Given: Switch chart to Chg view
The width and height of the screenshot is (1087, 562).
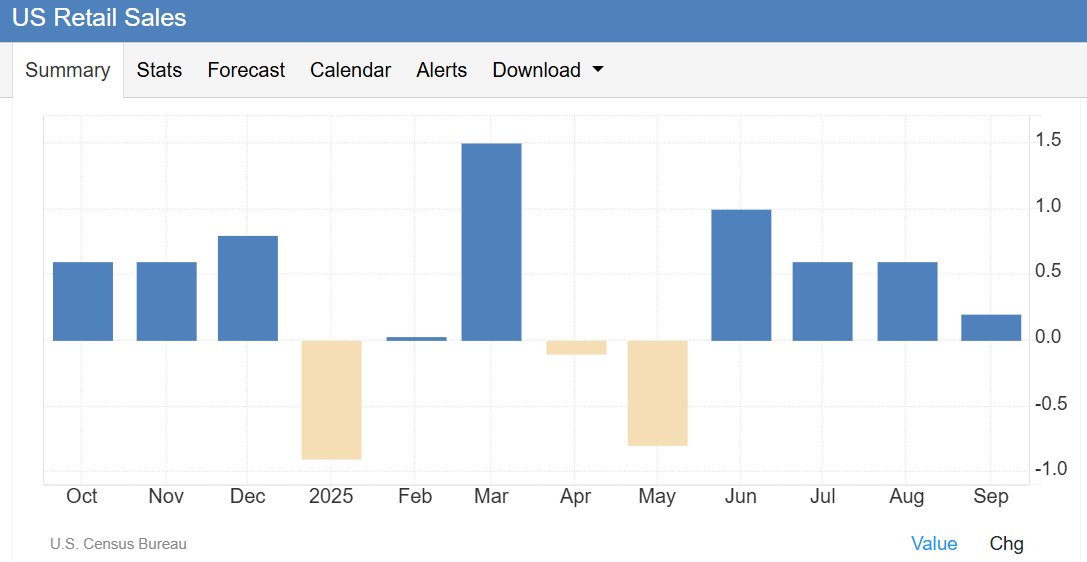Looking at the screenshot, I should click(1006, 544).
